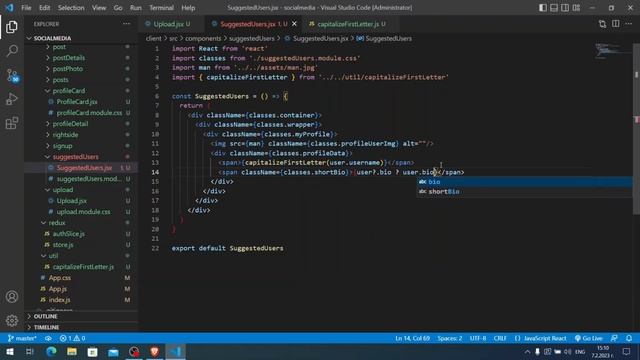640x360 pixels.
Task: Click the feedback icon in status bar
Action: 614,338
